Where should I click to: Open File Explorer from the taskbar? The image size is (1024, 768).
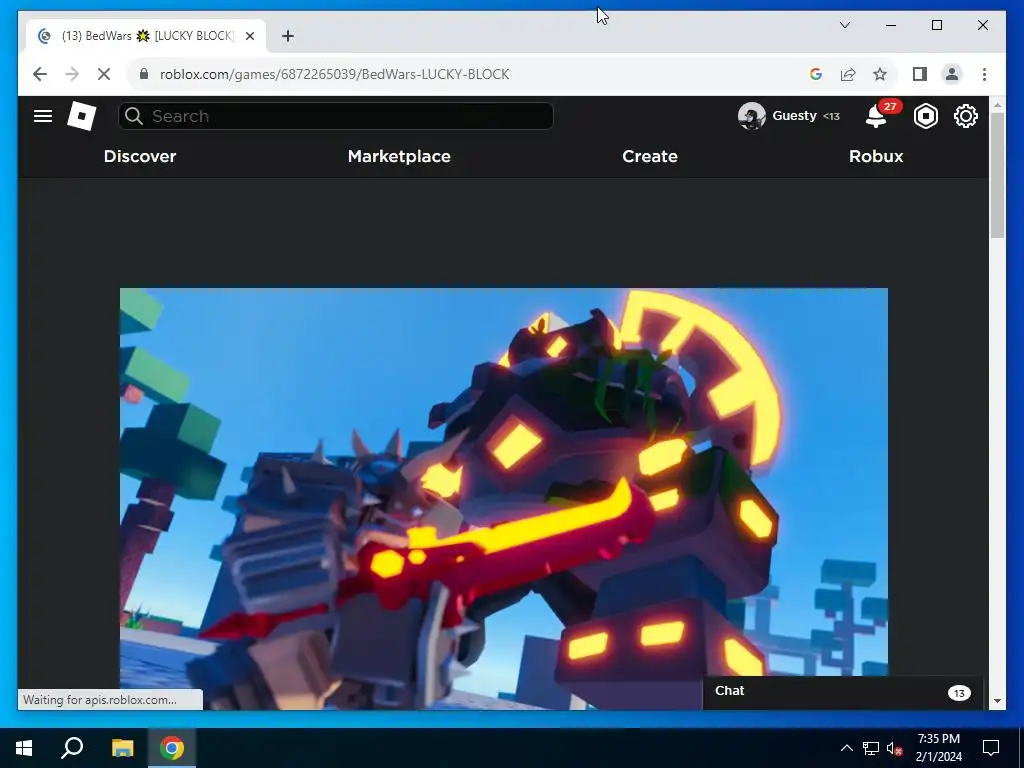click(x=122, y=748)
